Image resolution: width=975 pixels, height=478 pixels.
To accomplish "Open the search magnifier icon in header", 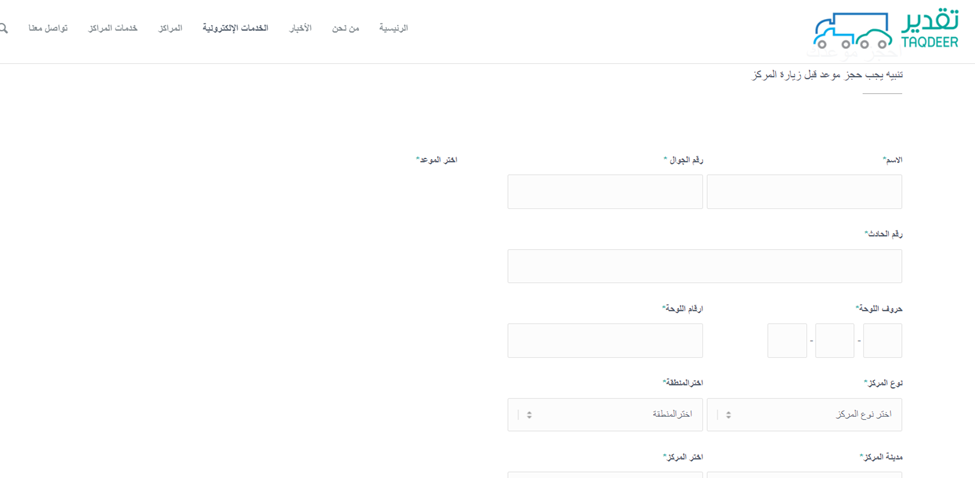I will click(3, 29).
